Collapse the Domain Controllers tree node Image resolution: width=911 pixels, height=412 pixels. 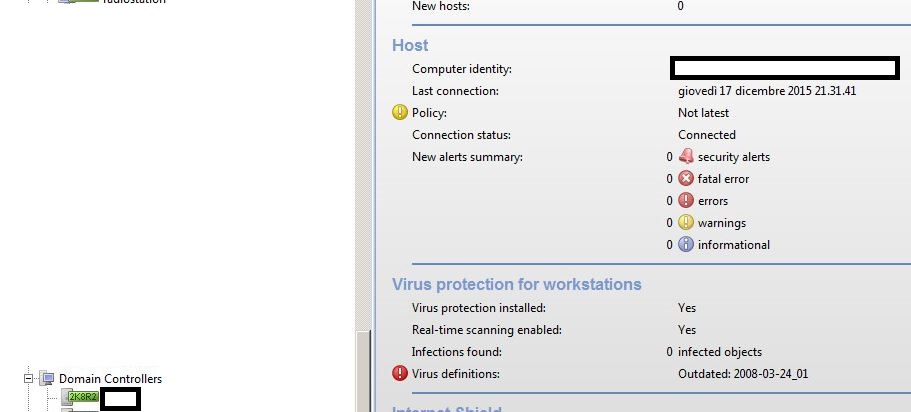tap(28, 378)
